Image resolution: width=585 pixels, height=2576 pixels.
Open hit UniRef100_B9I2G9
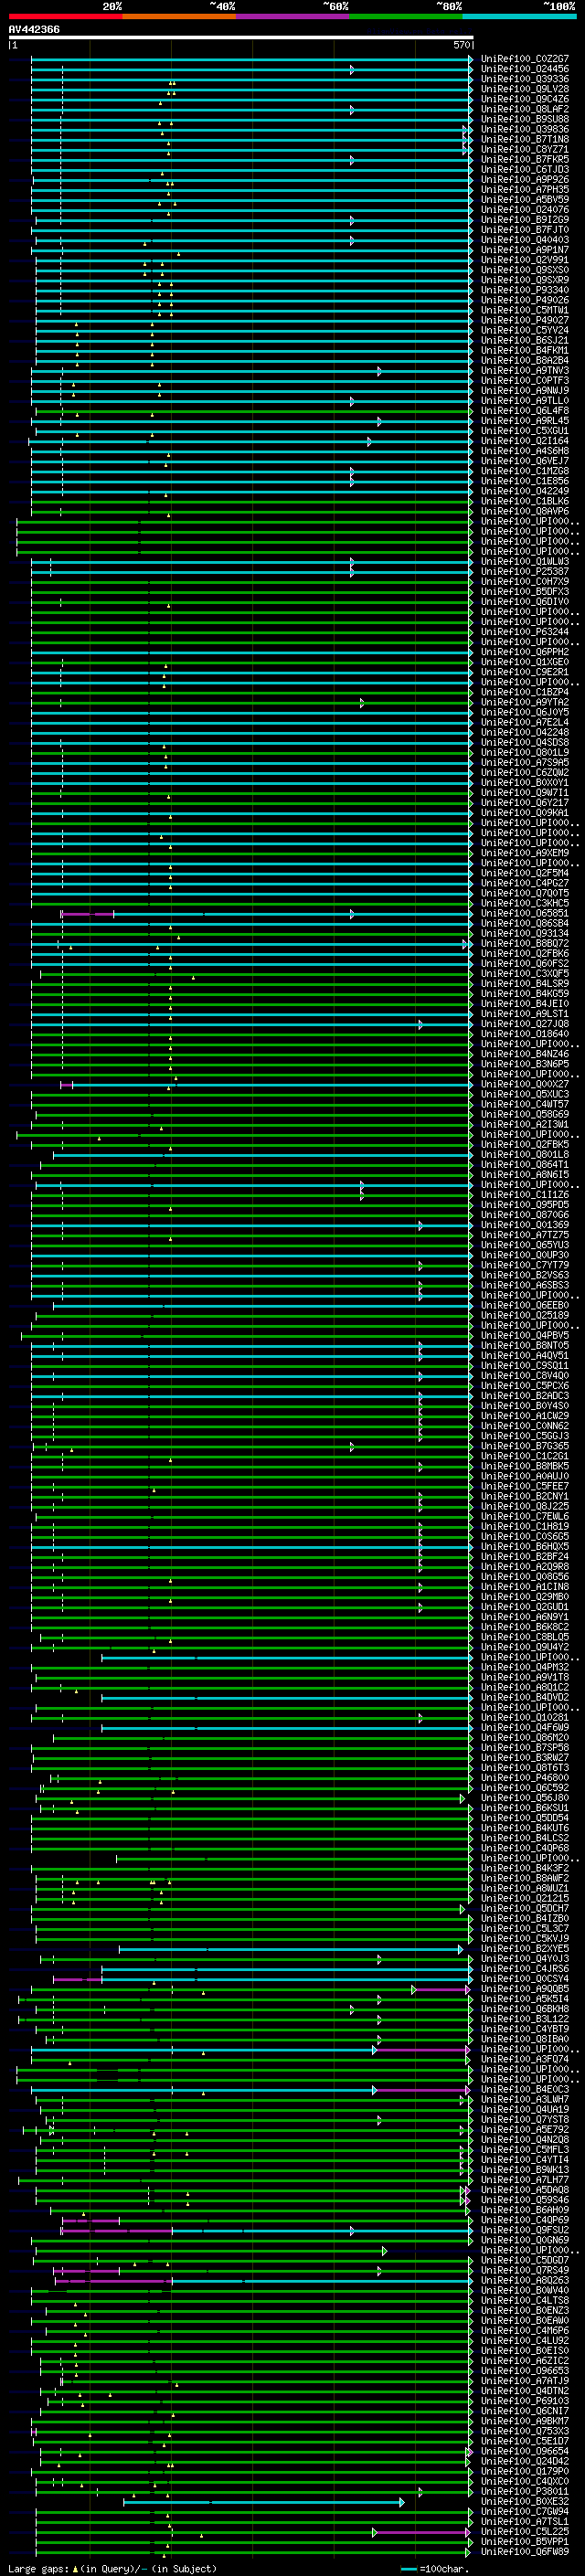[525, 220]
